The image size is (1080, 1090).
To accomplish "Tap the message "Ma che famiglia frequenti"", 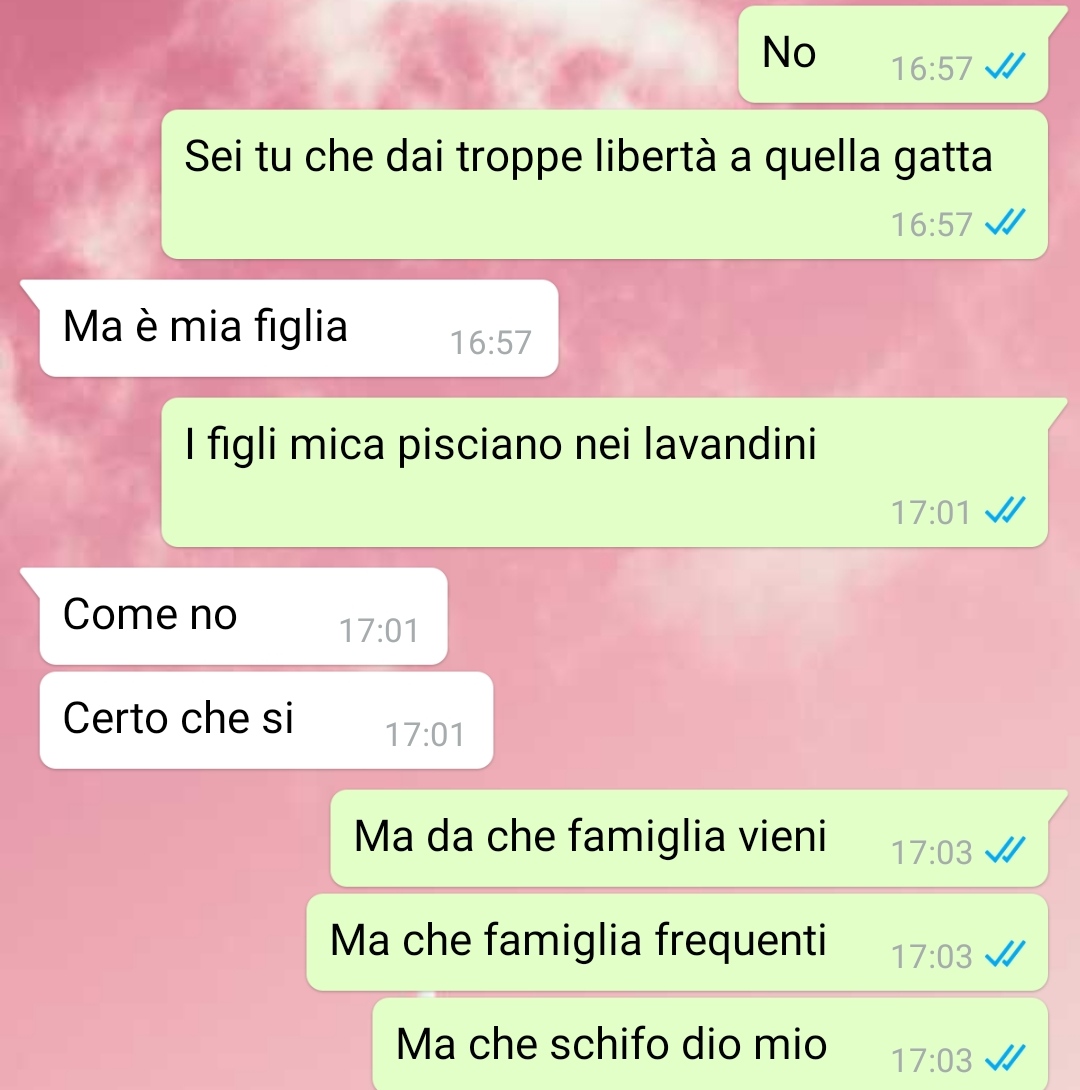I will (x=677, y=942).
